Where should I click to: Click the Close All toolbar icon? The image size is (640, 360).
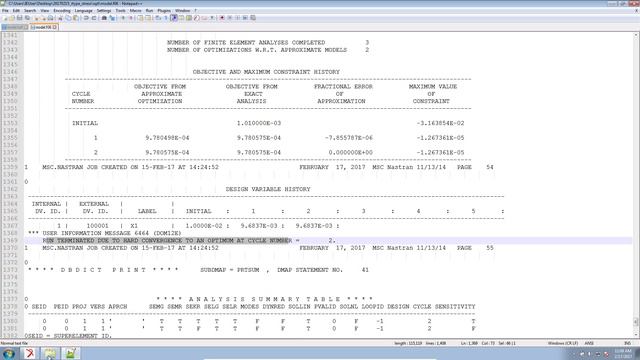tap(44, 18)
